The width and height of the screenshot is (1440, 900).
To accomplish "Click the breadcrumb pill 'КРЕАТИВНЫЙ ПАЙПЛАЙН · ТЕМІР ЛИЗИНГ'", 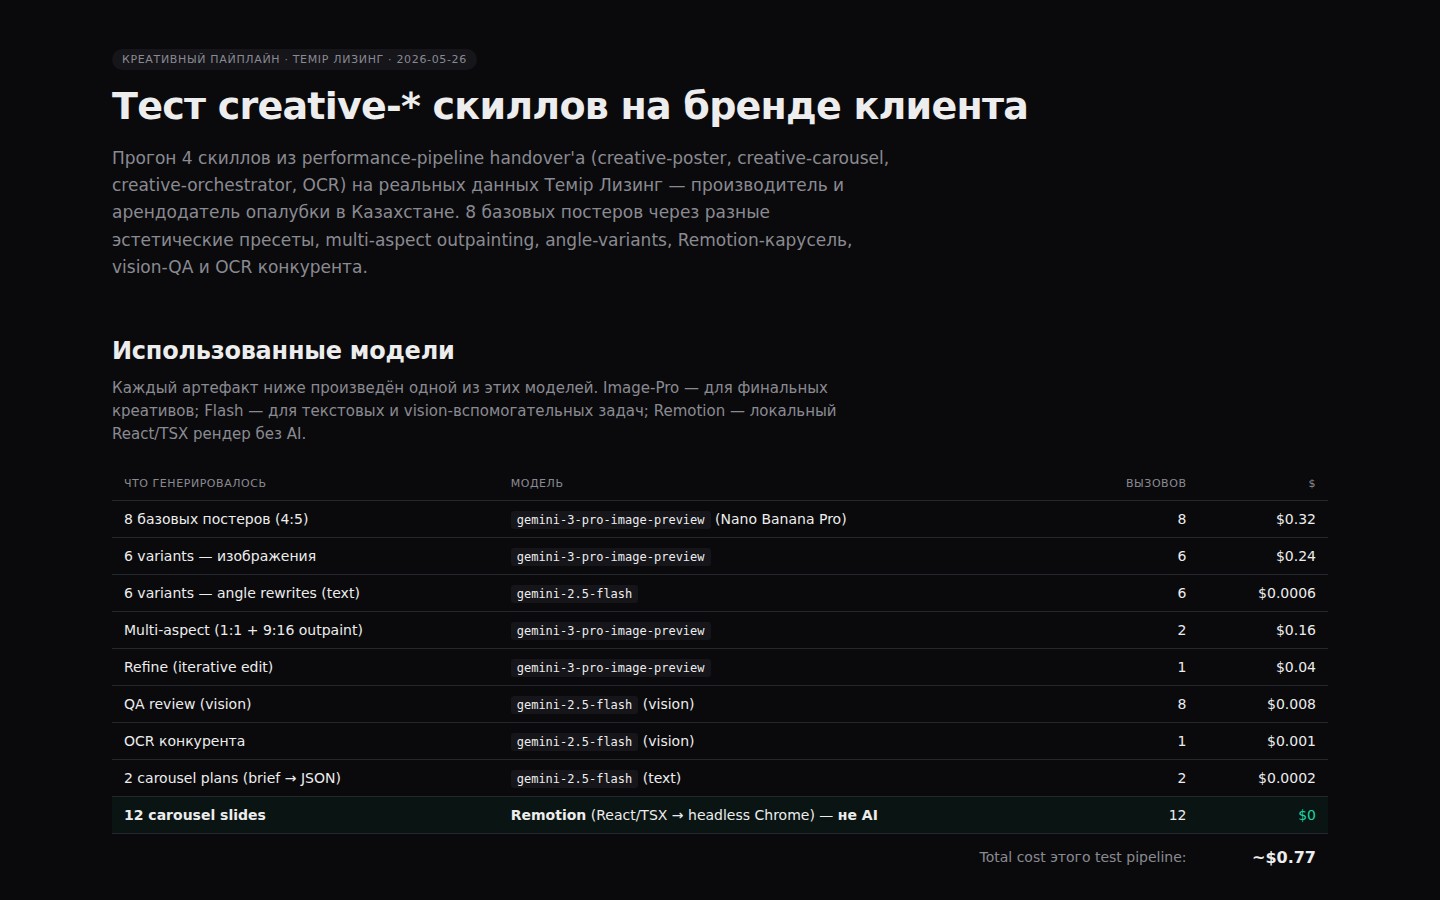I will pyautogui.click(x=294, y=59).
